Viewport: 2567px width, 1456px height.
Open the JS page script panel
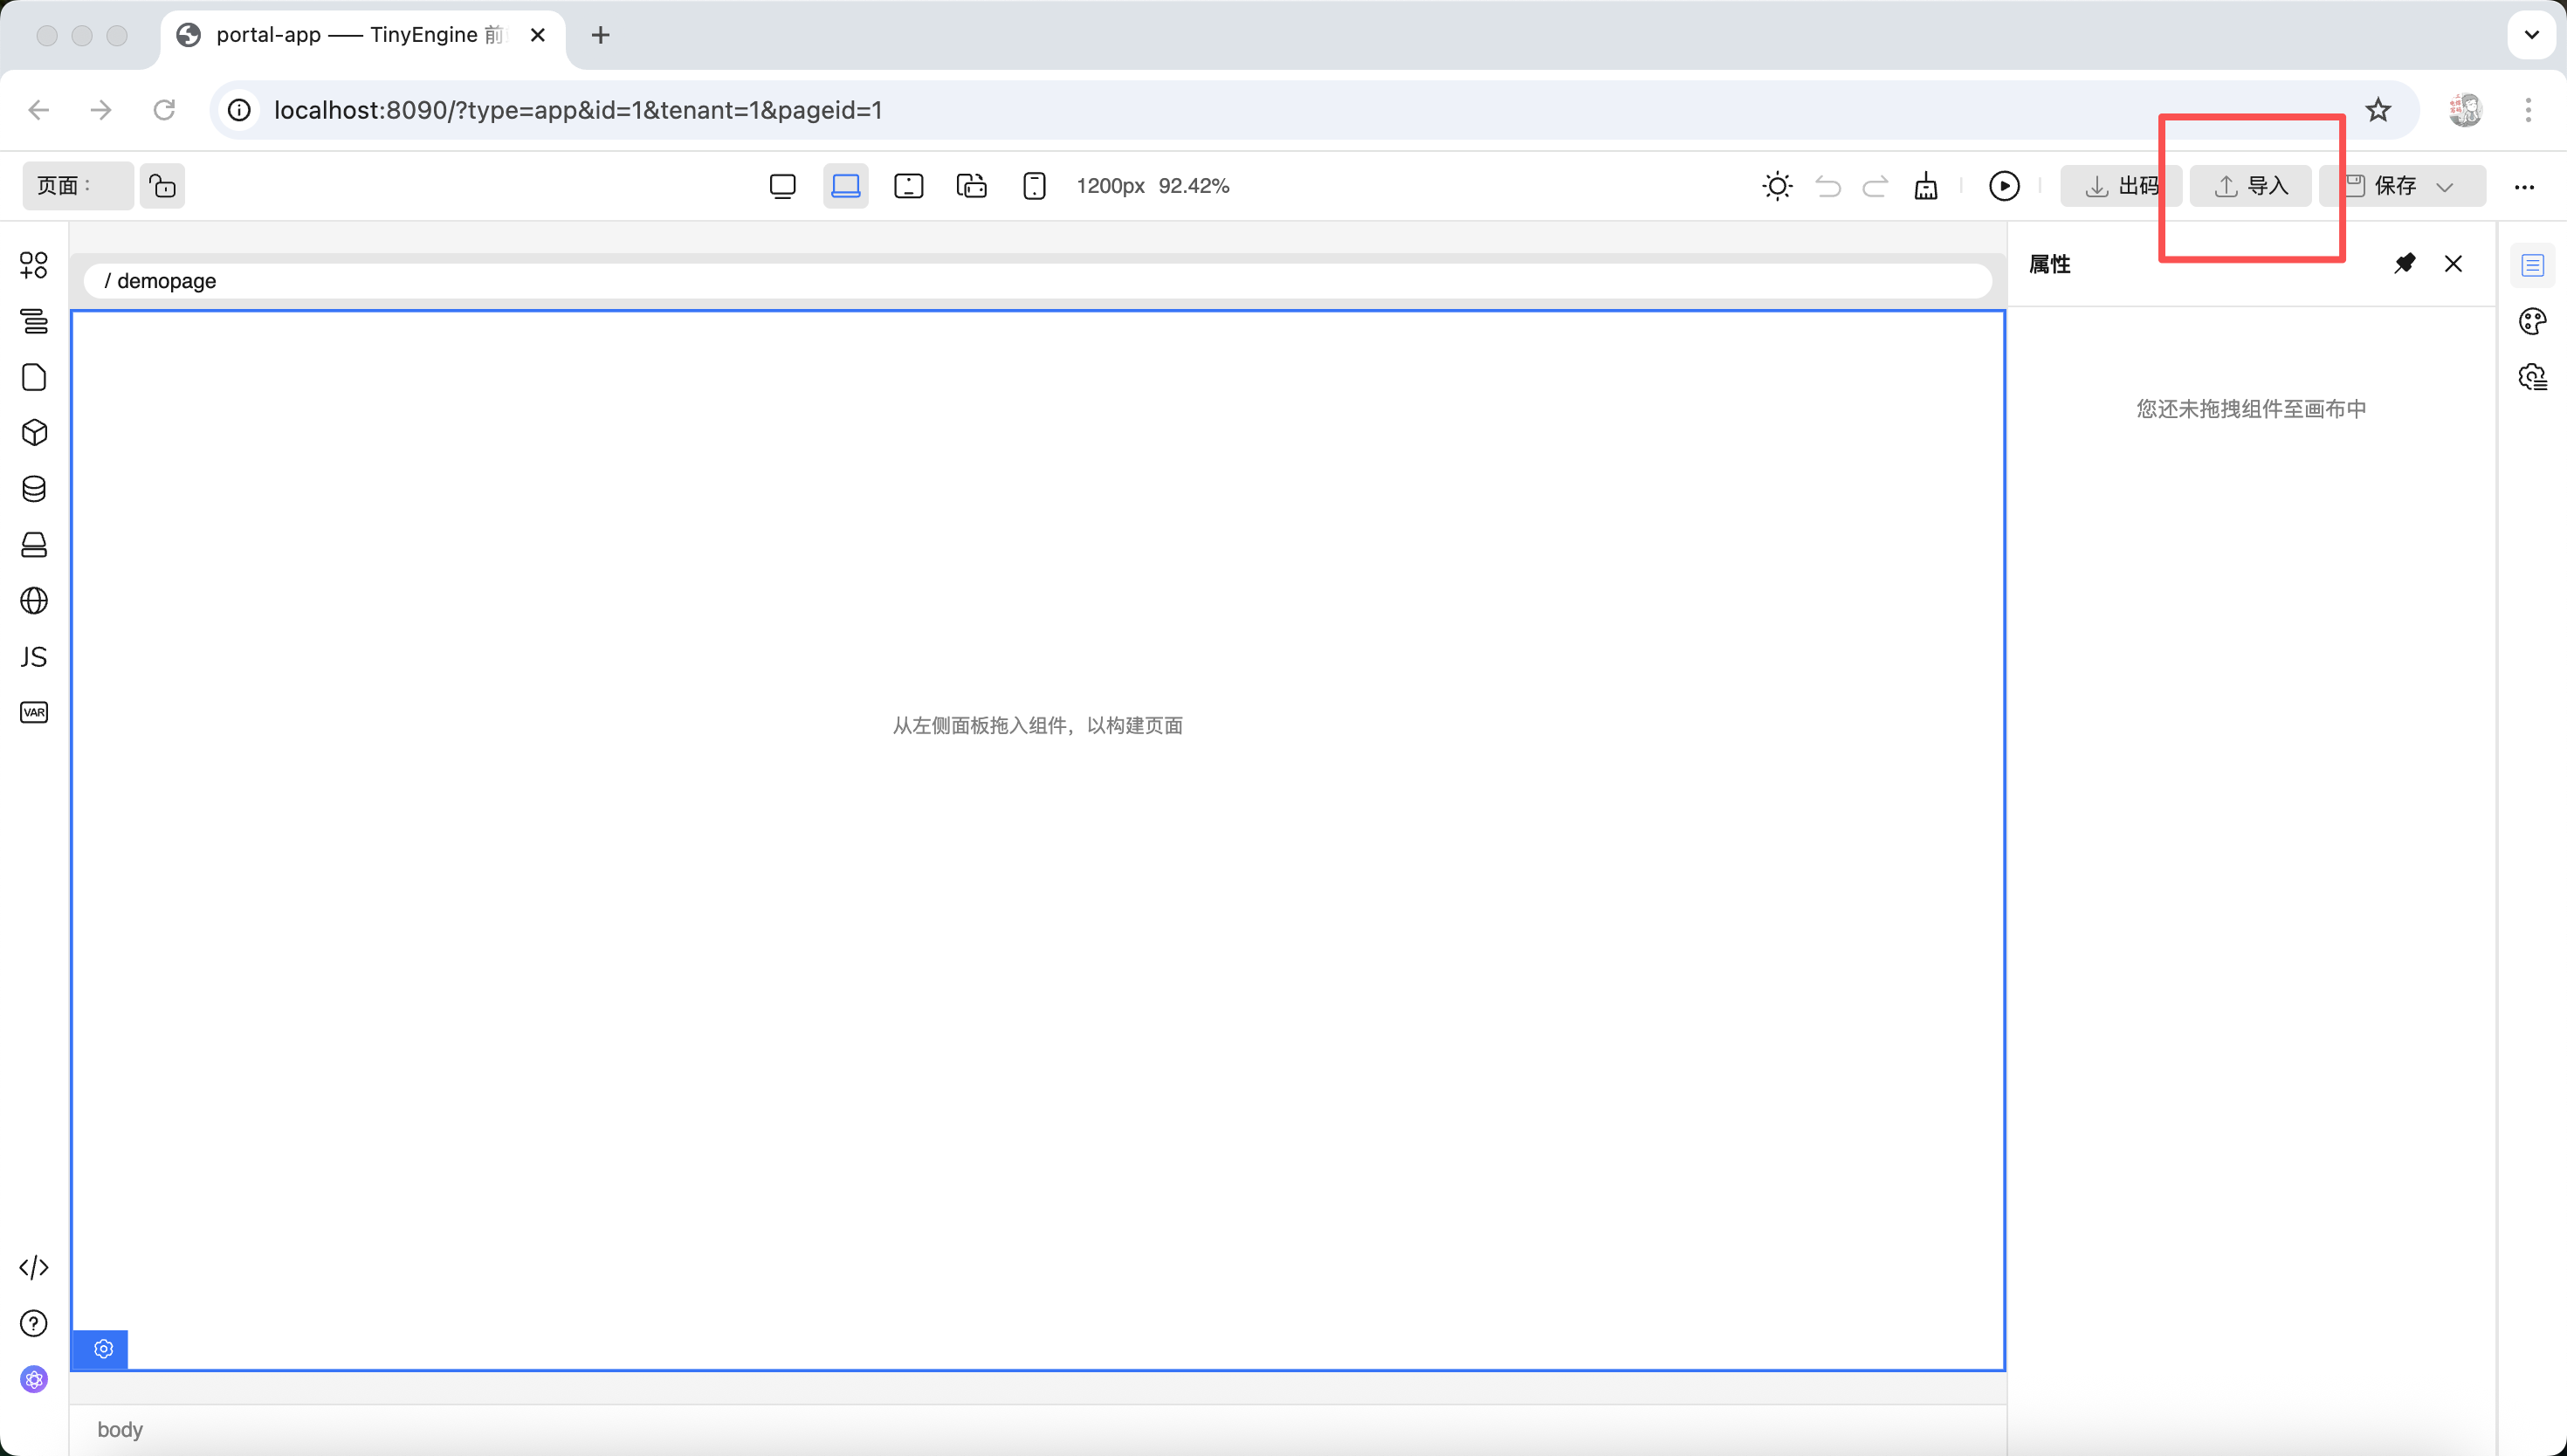(x=34, y=656)
